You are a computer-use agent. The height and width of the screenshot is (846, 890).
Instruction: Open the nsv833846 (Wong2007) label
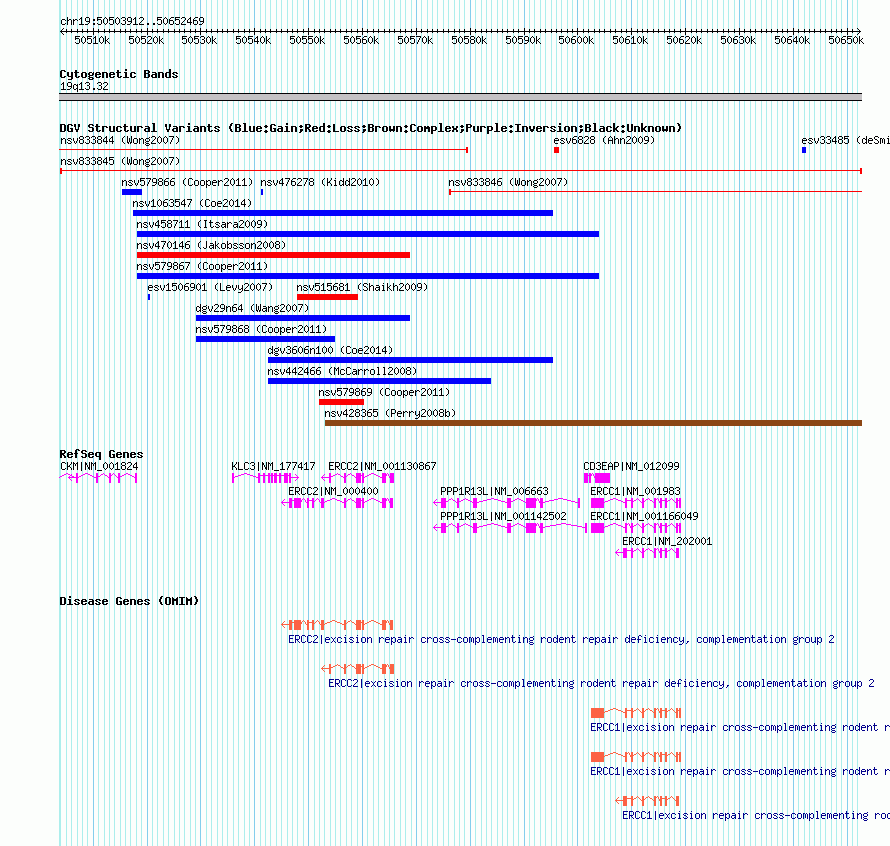pyautogui.click(x=508, y=182)
